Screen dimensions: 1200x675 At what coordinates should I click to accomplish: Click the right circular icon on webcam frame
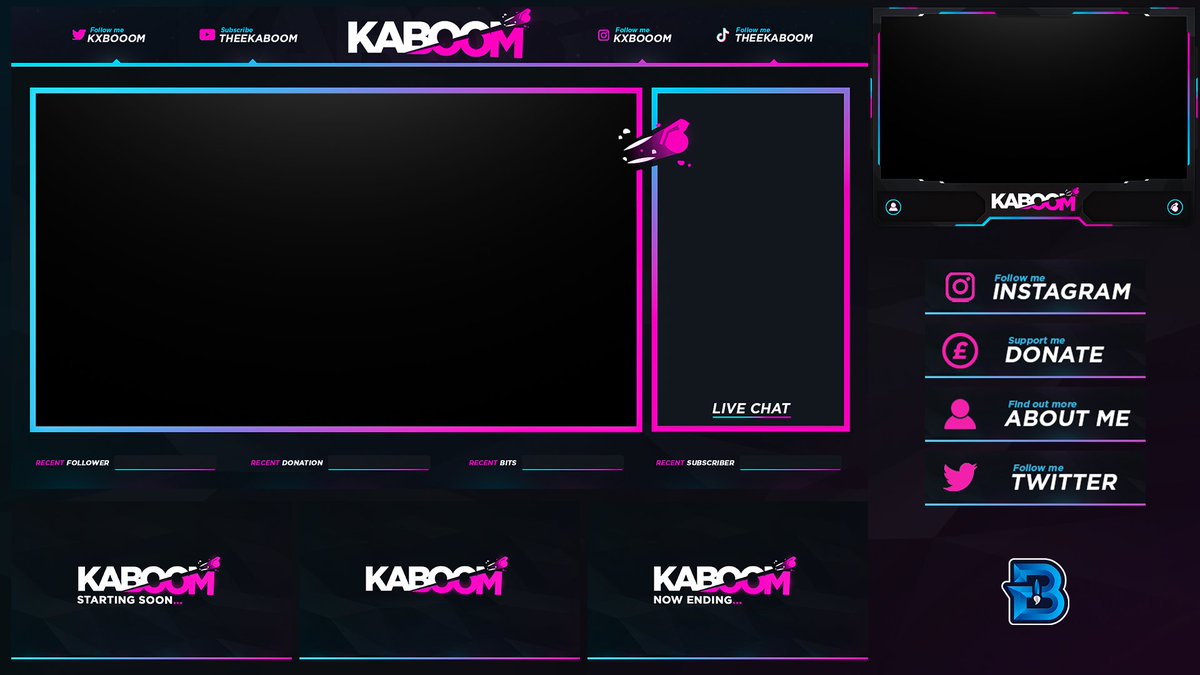tap(1175, 207)
